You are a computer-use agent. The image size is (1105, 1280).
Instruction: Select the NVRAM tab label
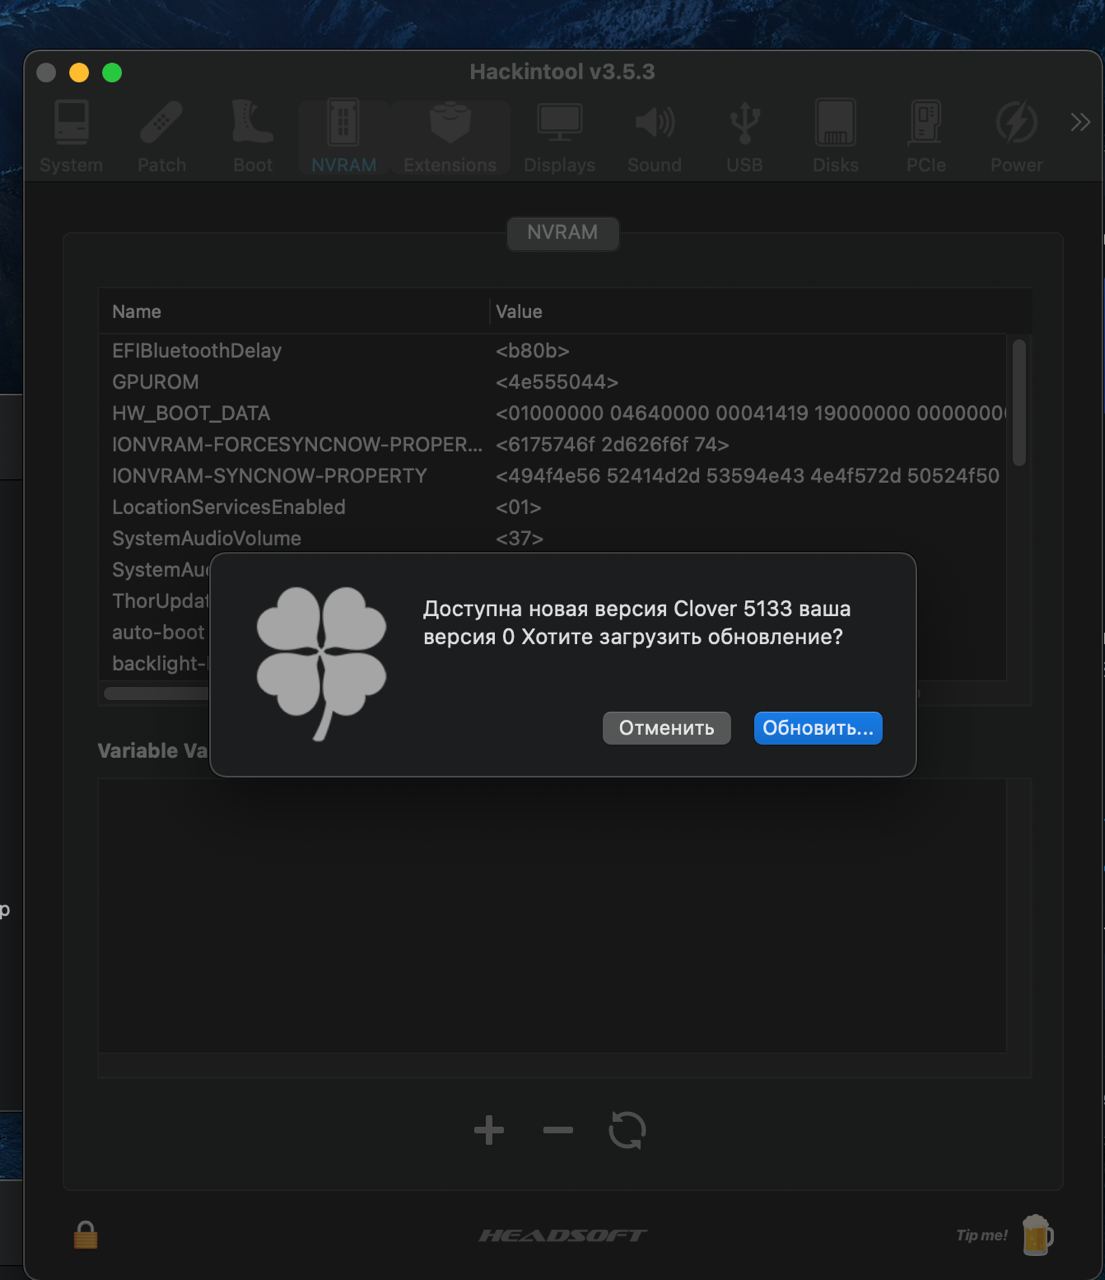pos(562,232)
